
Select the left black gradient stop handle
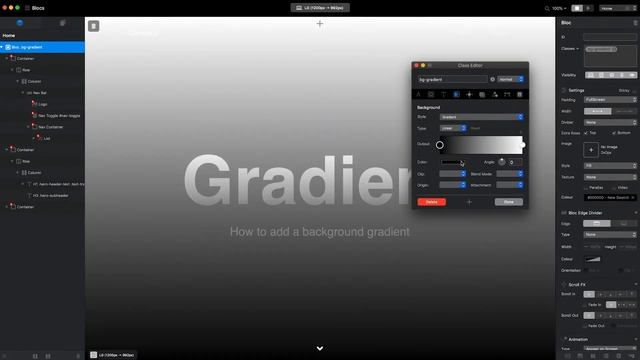click(440, 145)
